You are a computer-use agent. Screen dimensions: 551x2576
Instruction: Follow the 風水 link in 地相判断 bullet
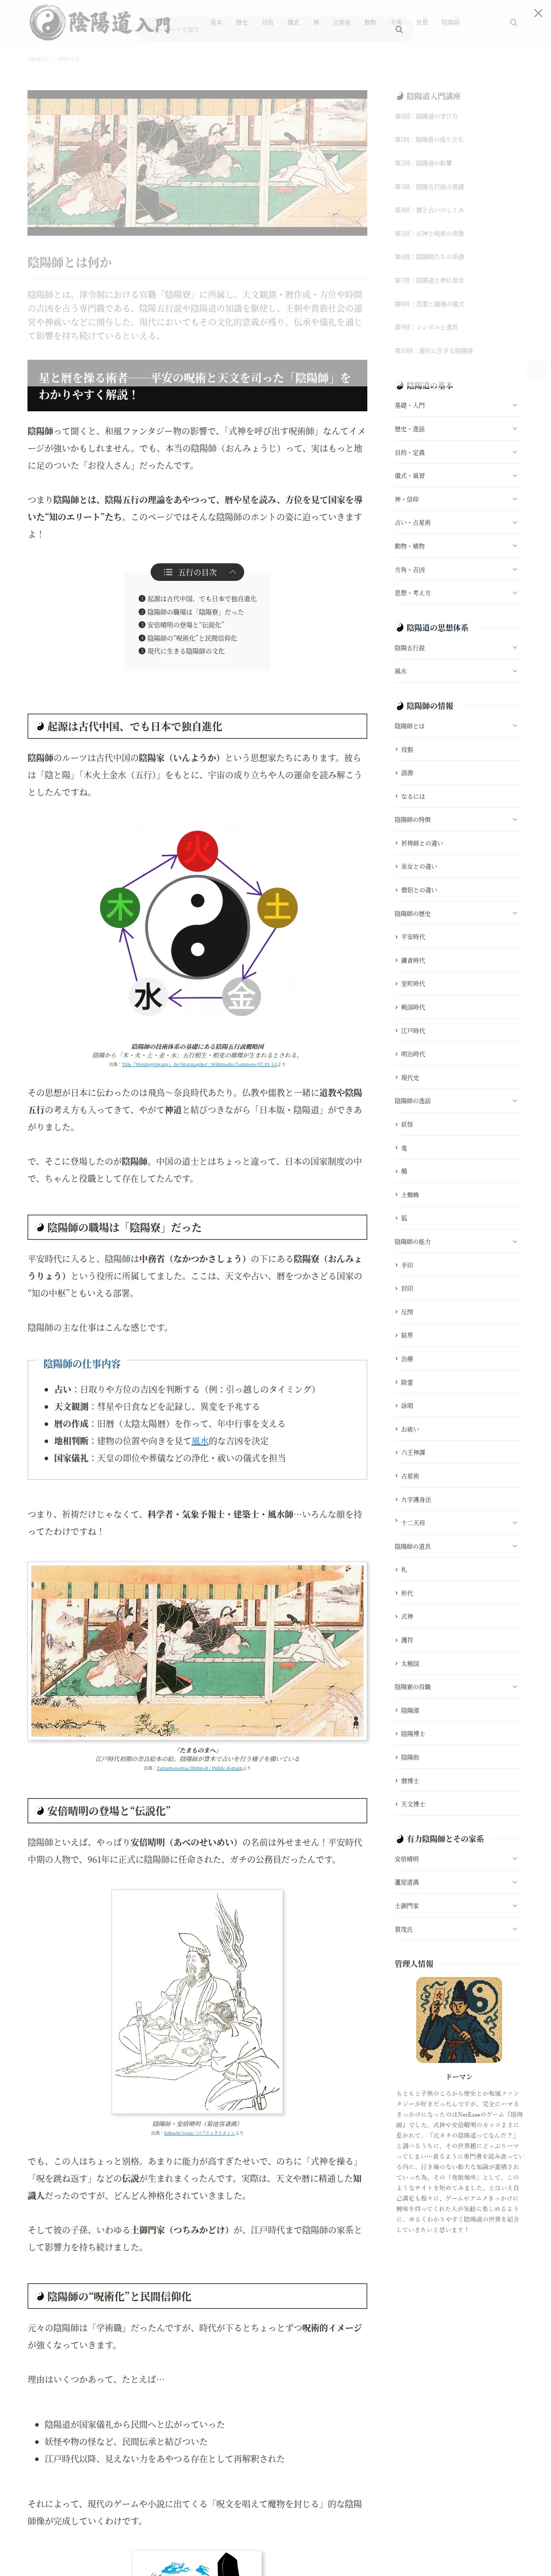click(200, 1441)
